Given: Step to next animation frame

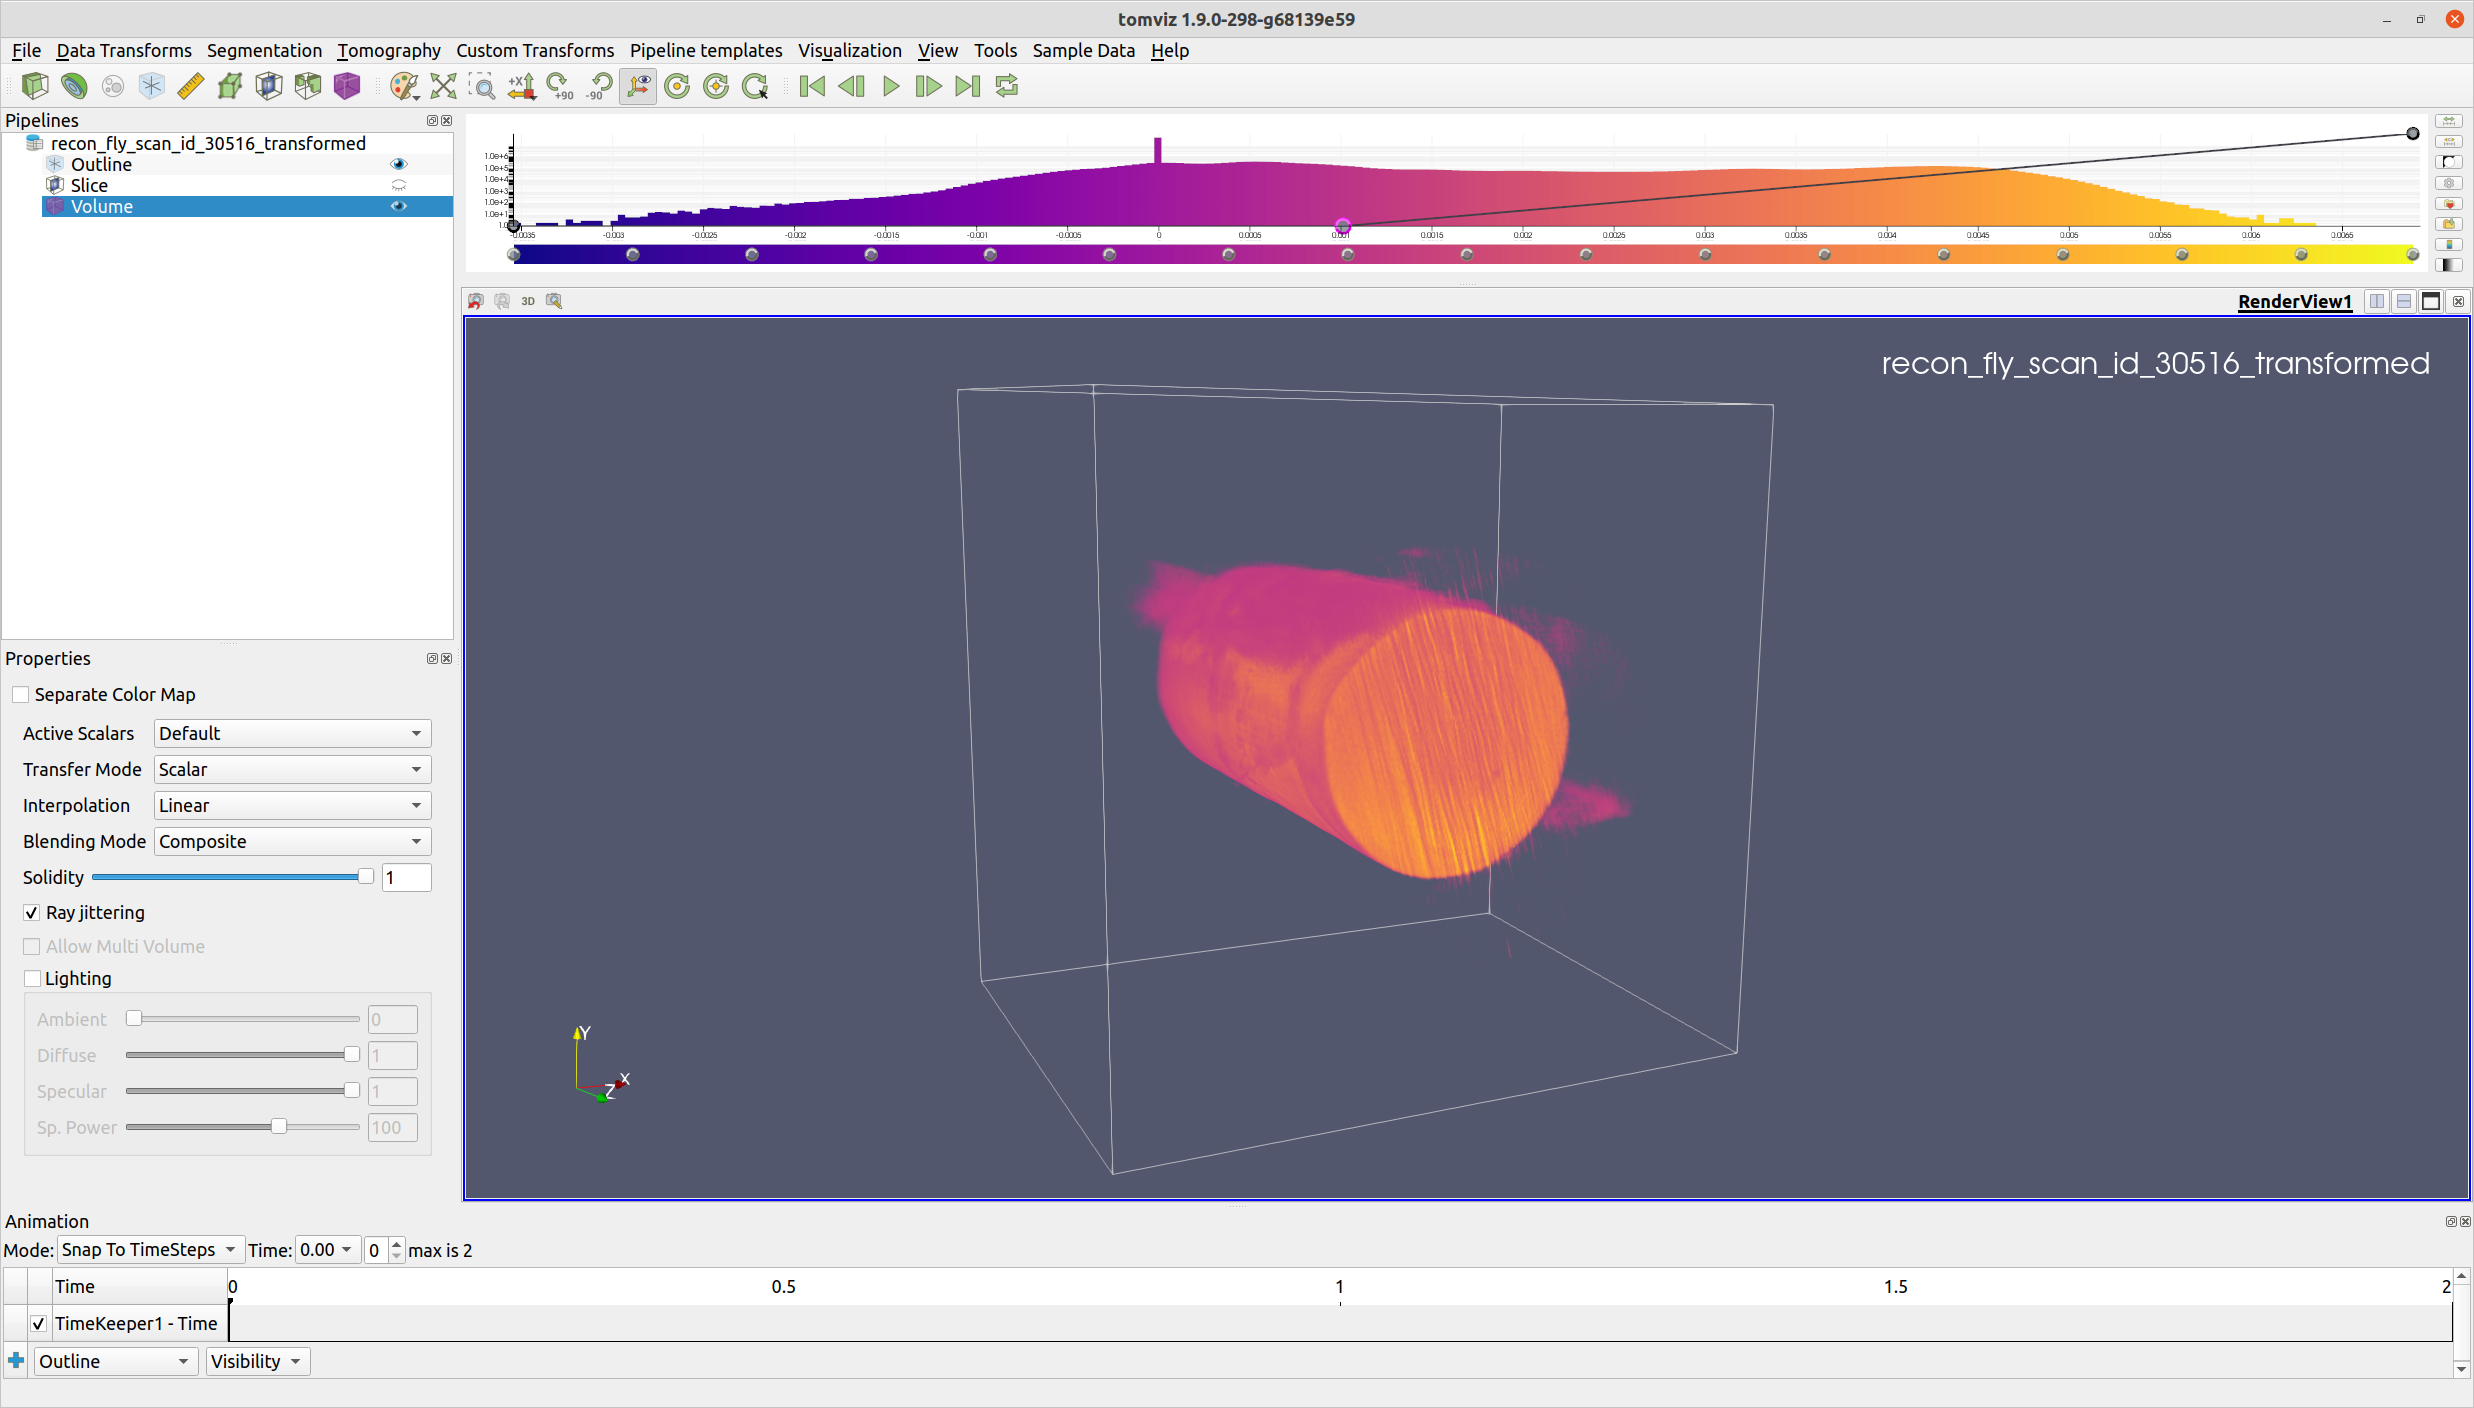Looking at the screenshot, I should (929, 86).
